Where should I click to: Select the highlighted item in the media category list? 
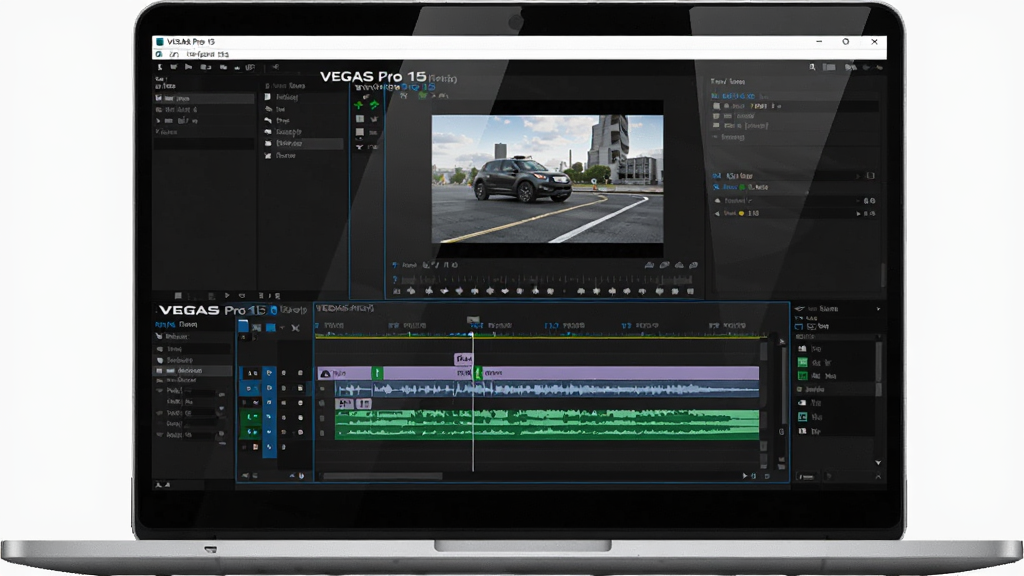click(304, 143)
